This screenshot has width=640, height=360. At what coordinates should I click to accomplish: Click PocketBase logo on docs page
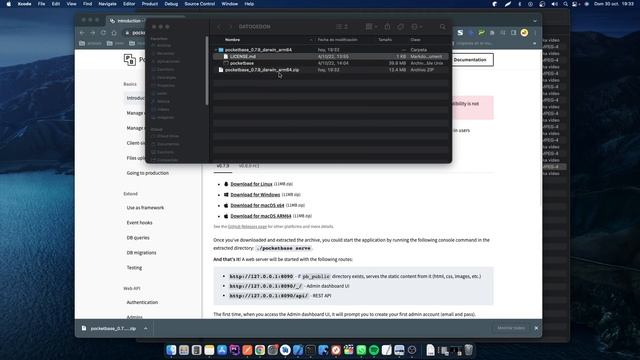130,60
